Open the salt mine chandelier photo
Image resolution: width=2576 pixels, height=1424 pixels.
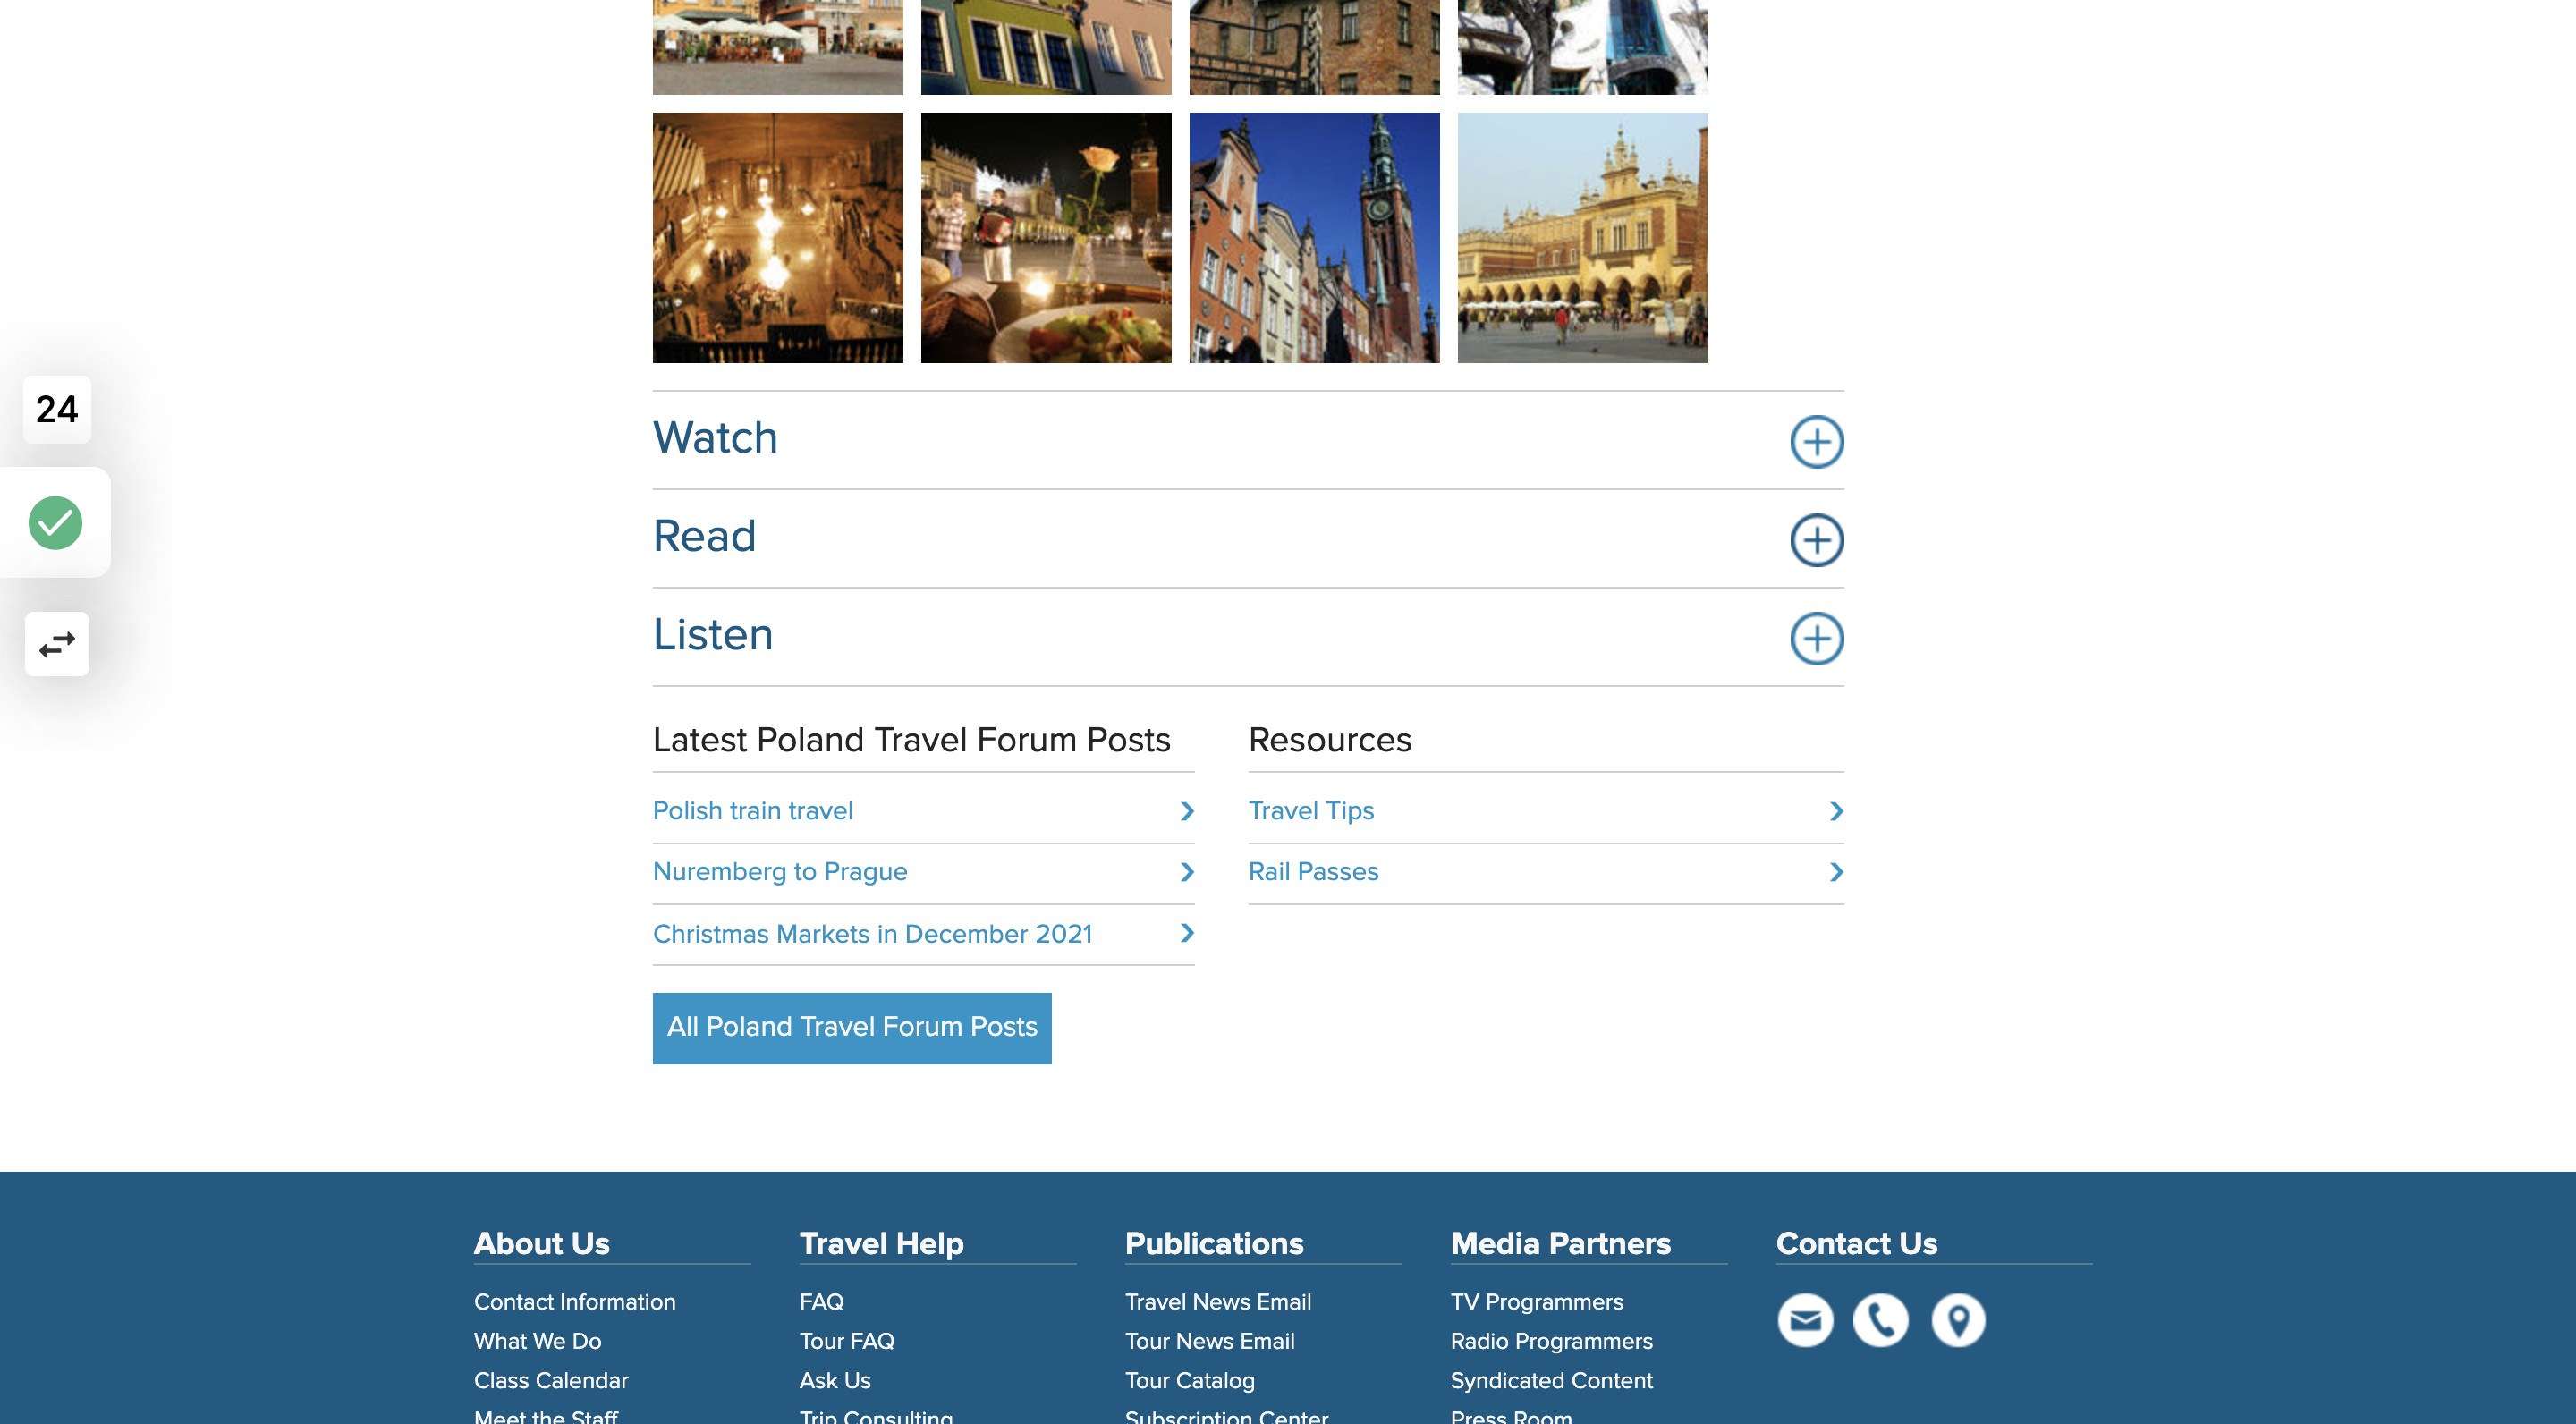778,238
